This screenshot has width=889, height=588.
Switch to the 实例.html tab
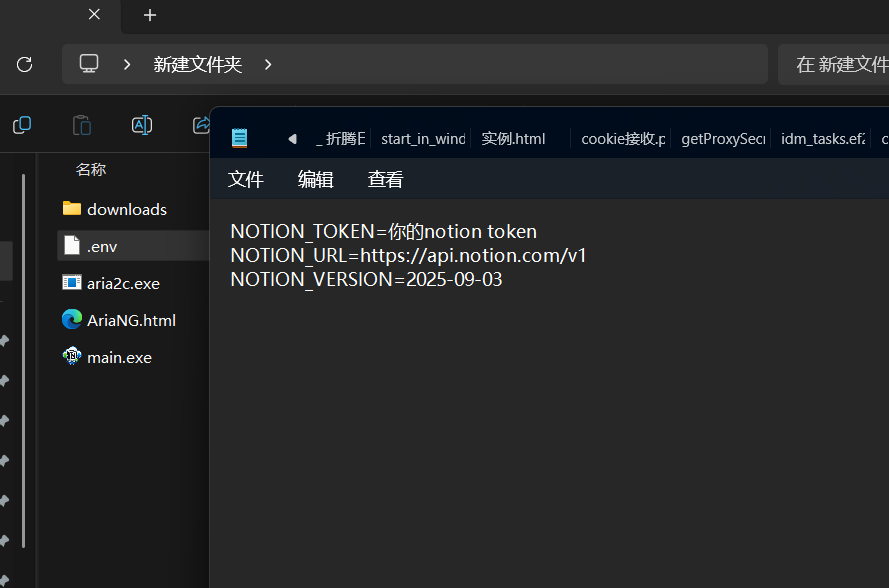(x=513, y=138)
